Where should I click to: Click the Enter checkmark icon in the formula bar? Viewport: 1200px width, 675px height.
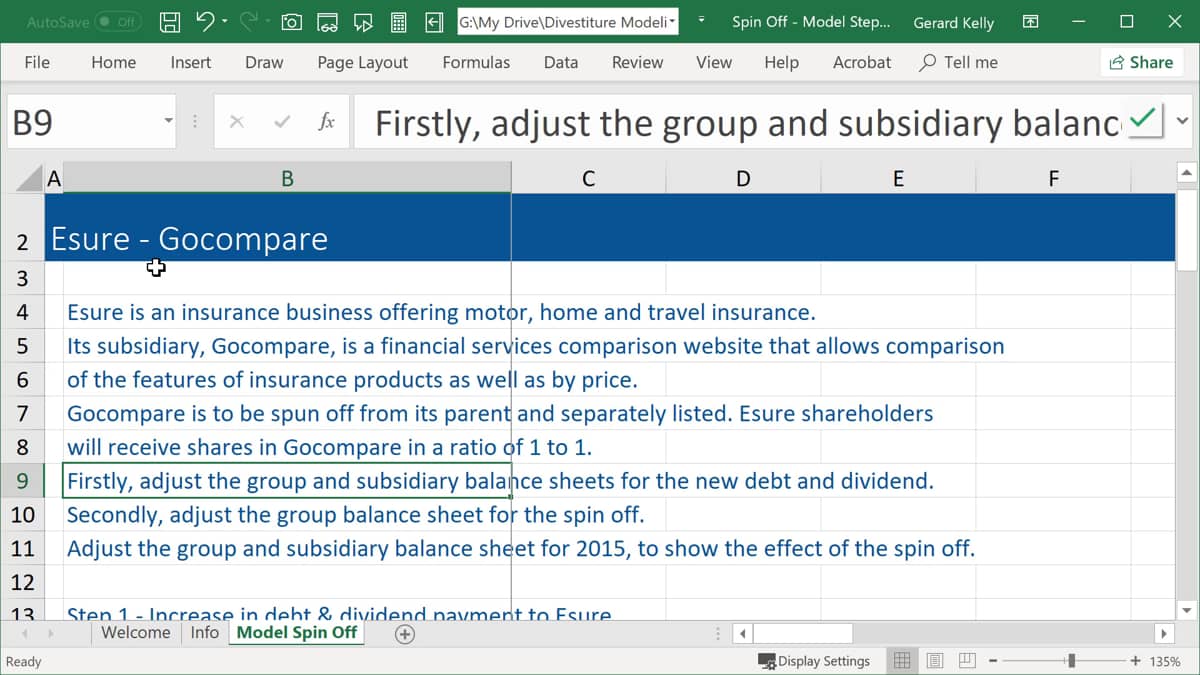coord(282,122)
